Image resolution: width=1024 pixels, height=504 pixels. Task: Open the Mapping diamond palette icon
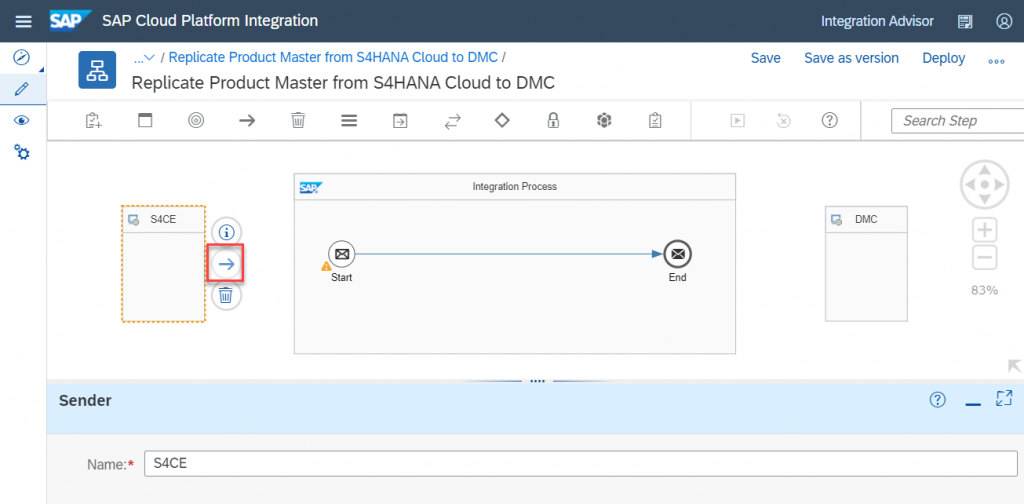point(502,121)
